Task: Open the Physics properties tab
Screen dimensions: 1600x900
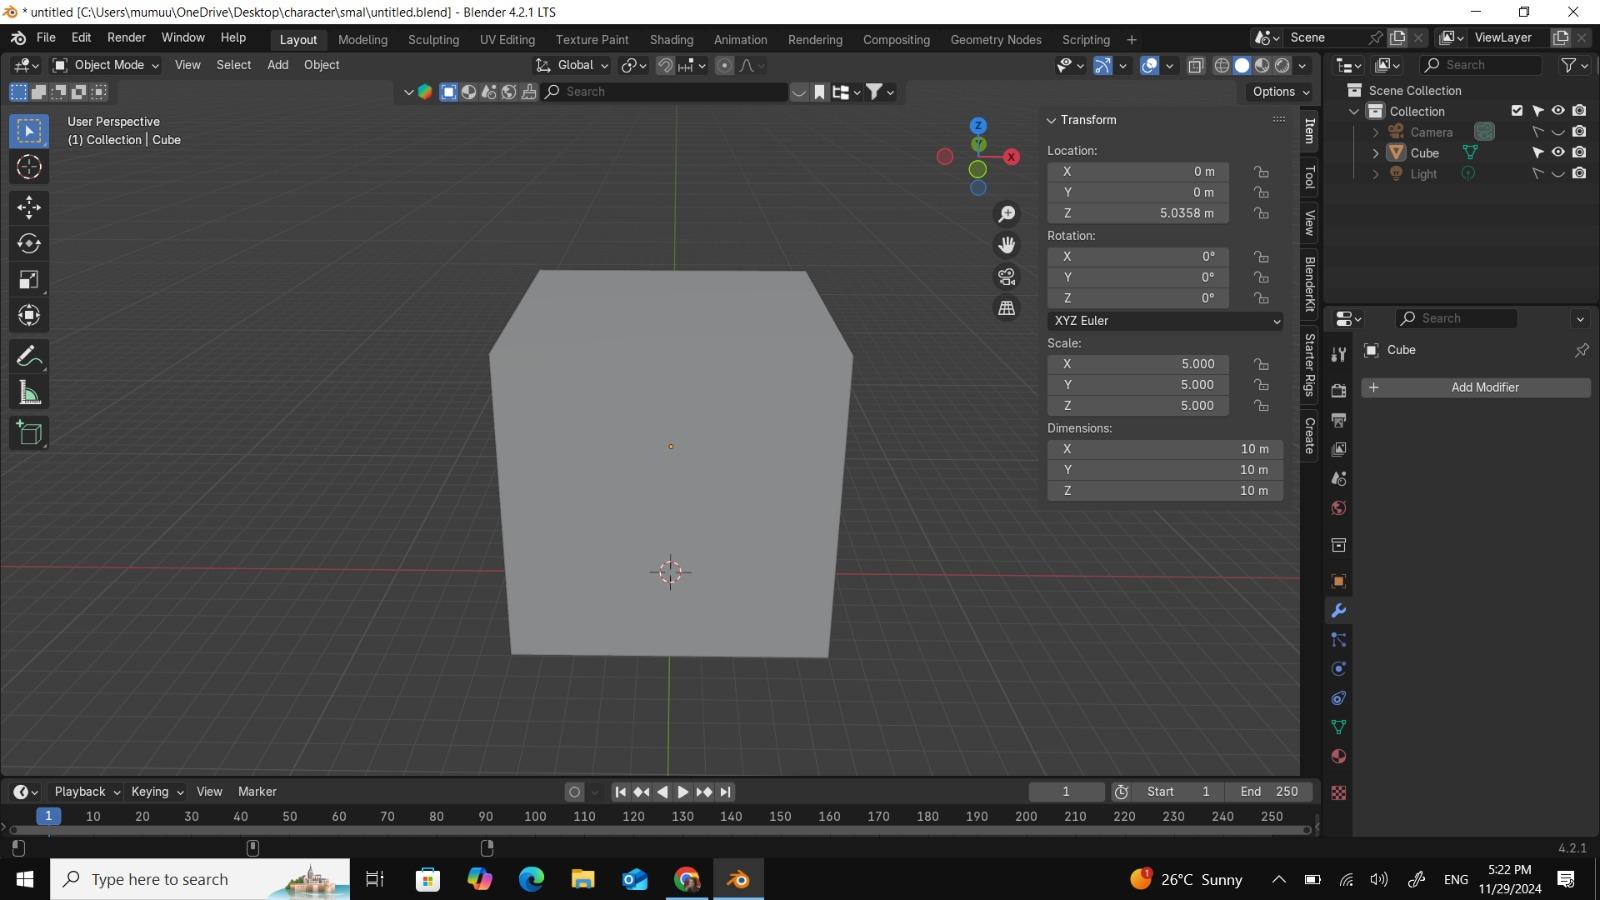Action: [1339, 669]
